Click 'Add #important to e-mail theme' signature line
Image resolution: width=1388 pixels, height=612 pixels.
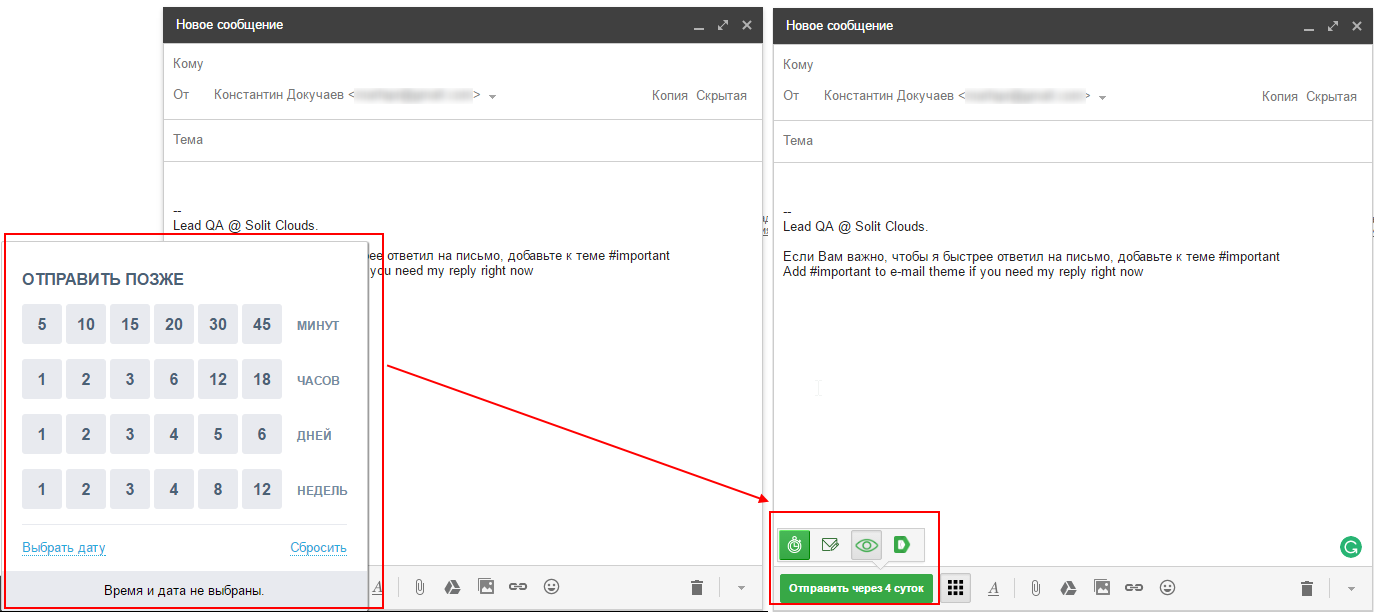coord(963,272)
